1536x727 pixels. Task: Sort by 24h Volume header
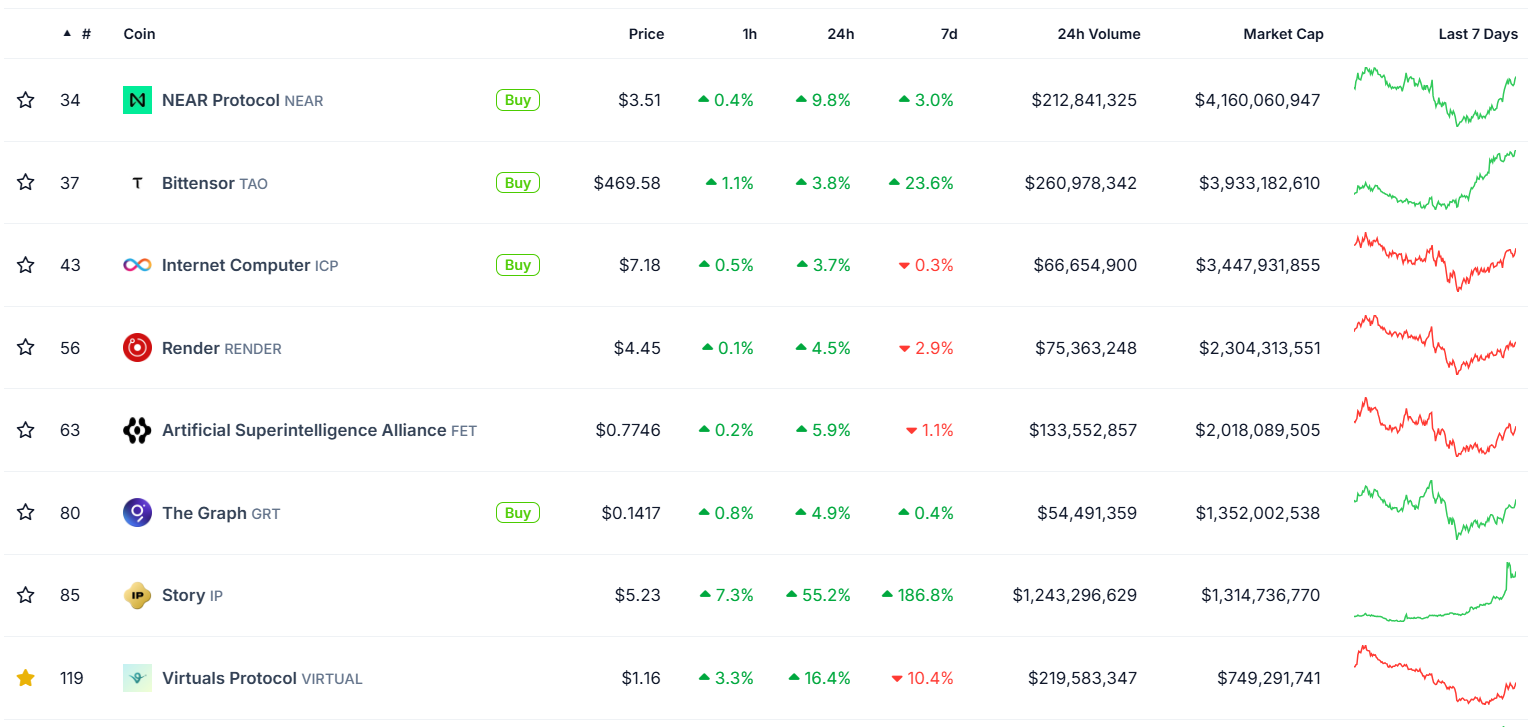coord(1099,34)
